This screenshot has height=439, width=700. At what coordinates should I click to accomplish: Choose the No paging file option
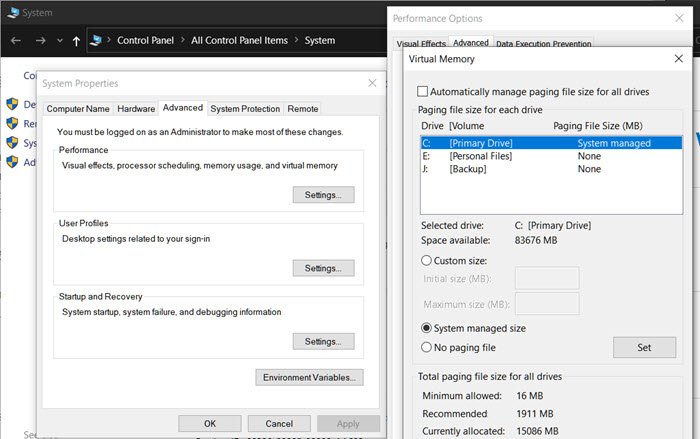(427, 347)
